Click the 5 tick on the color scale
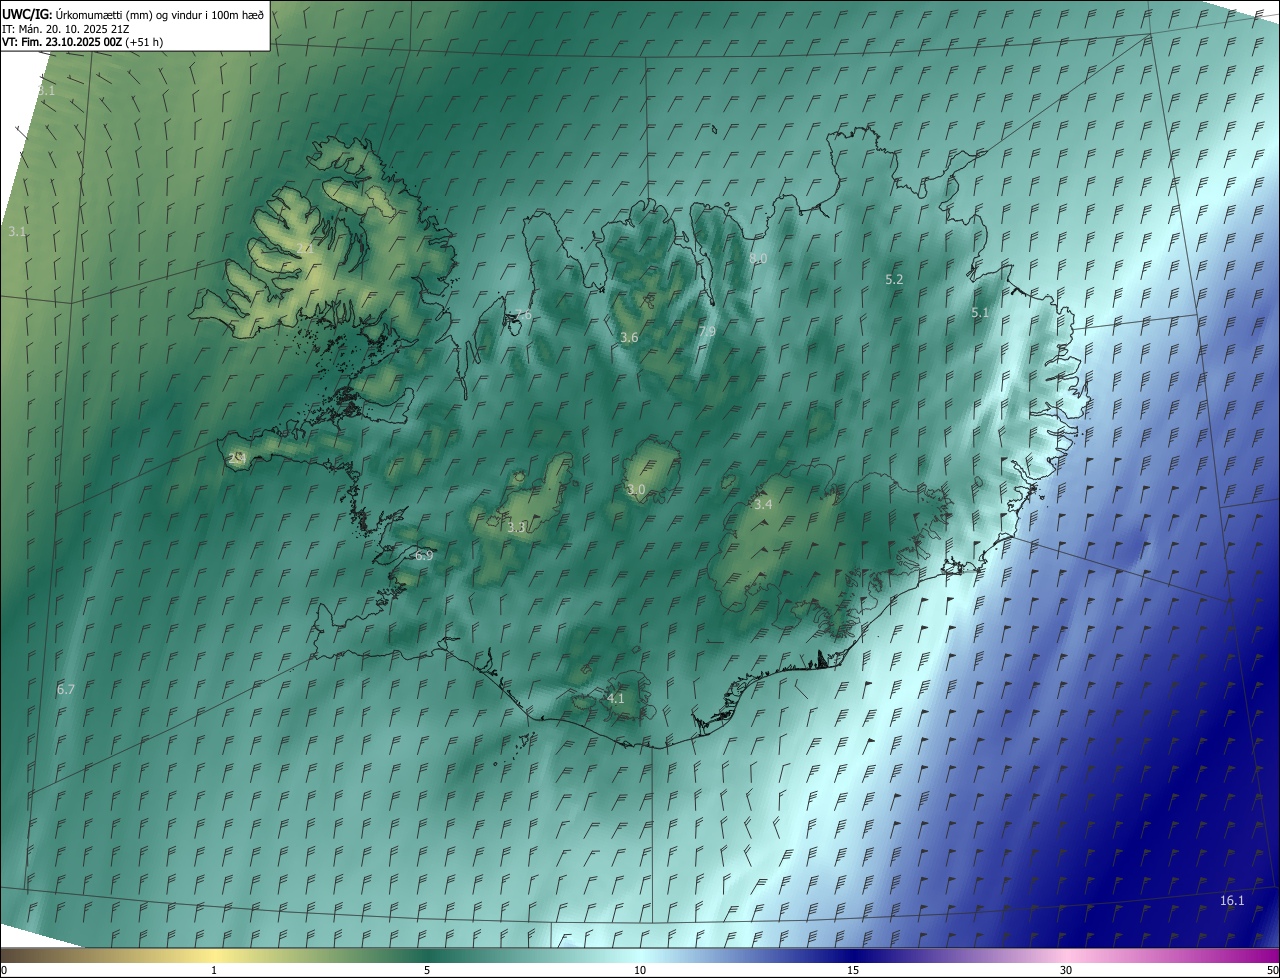The image size is (1280, 978). (x=427, y=970)
